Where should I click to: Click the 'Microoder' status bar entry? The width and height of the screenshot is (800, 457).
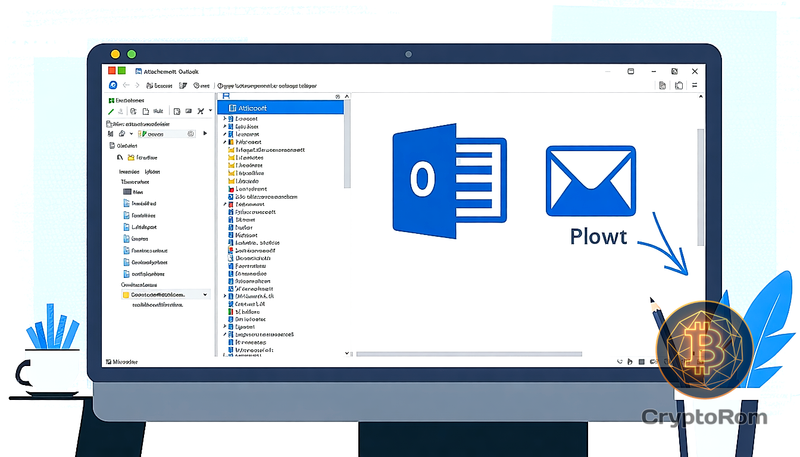[122, 362]
